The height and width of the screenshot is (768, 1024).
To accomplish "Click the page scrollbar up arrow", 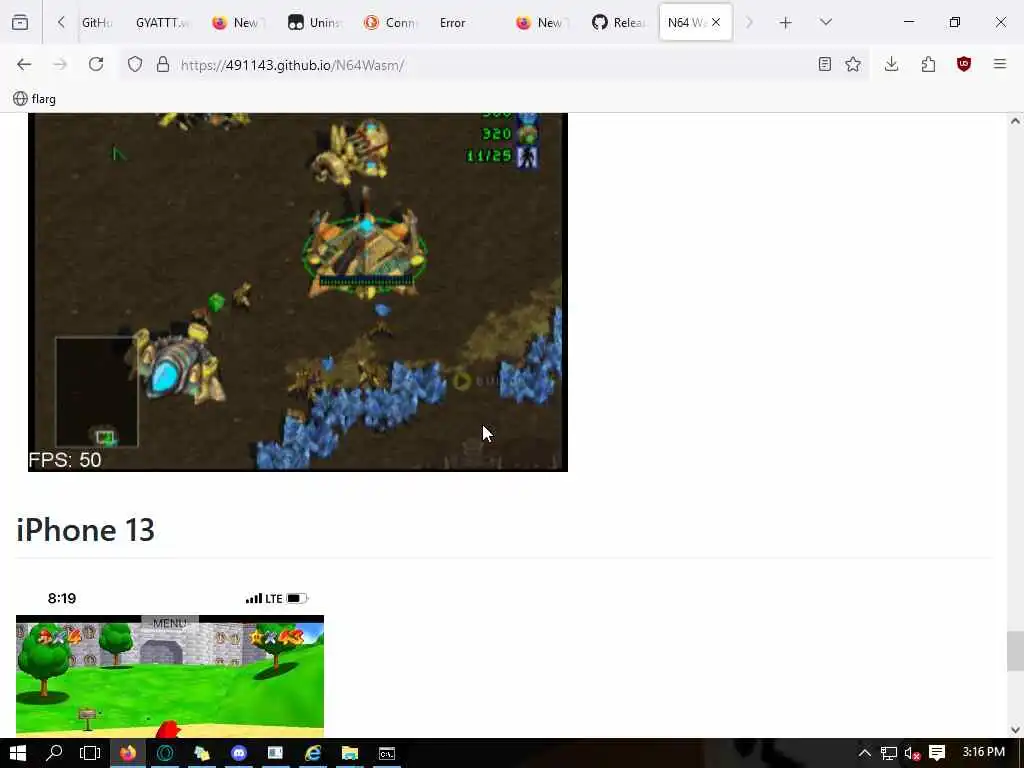I will pos(1015,121).
